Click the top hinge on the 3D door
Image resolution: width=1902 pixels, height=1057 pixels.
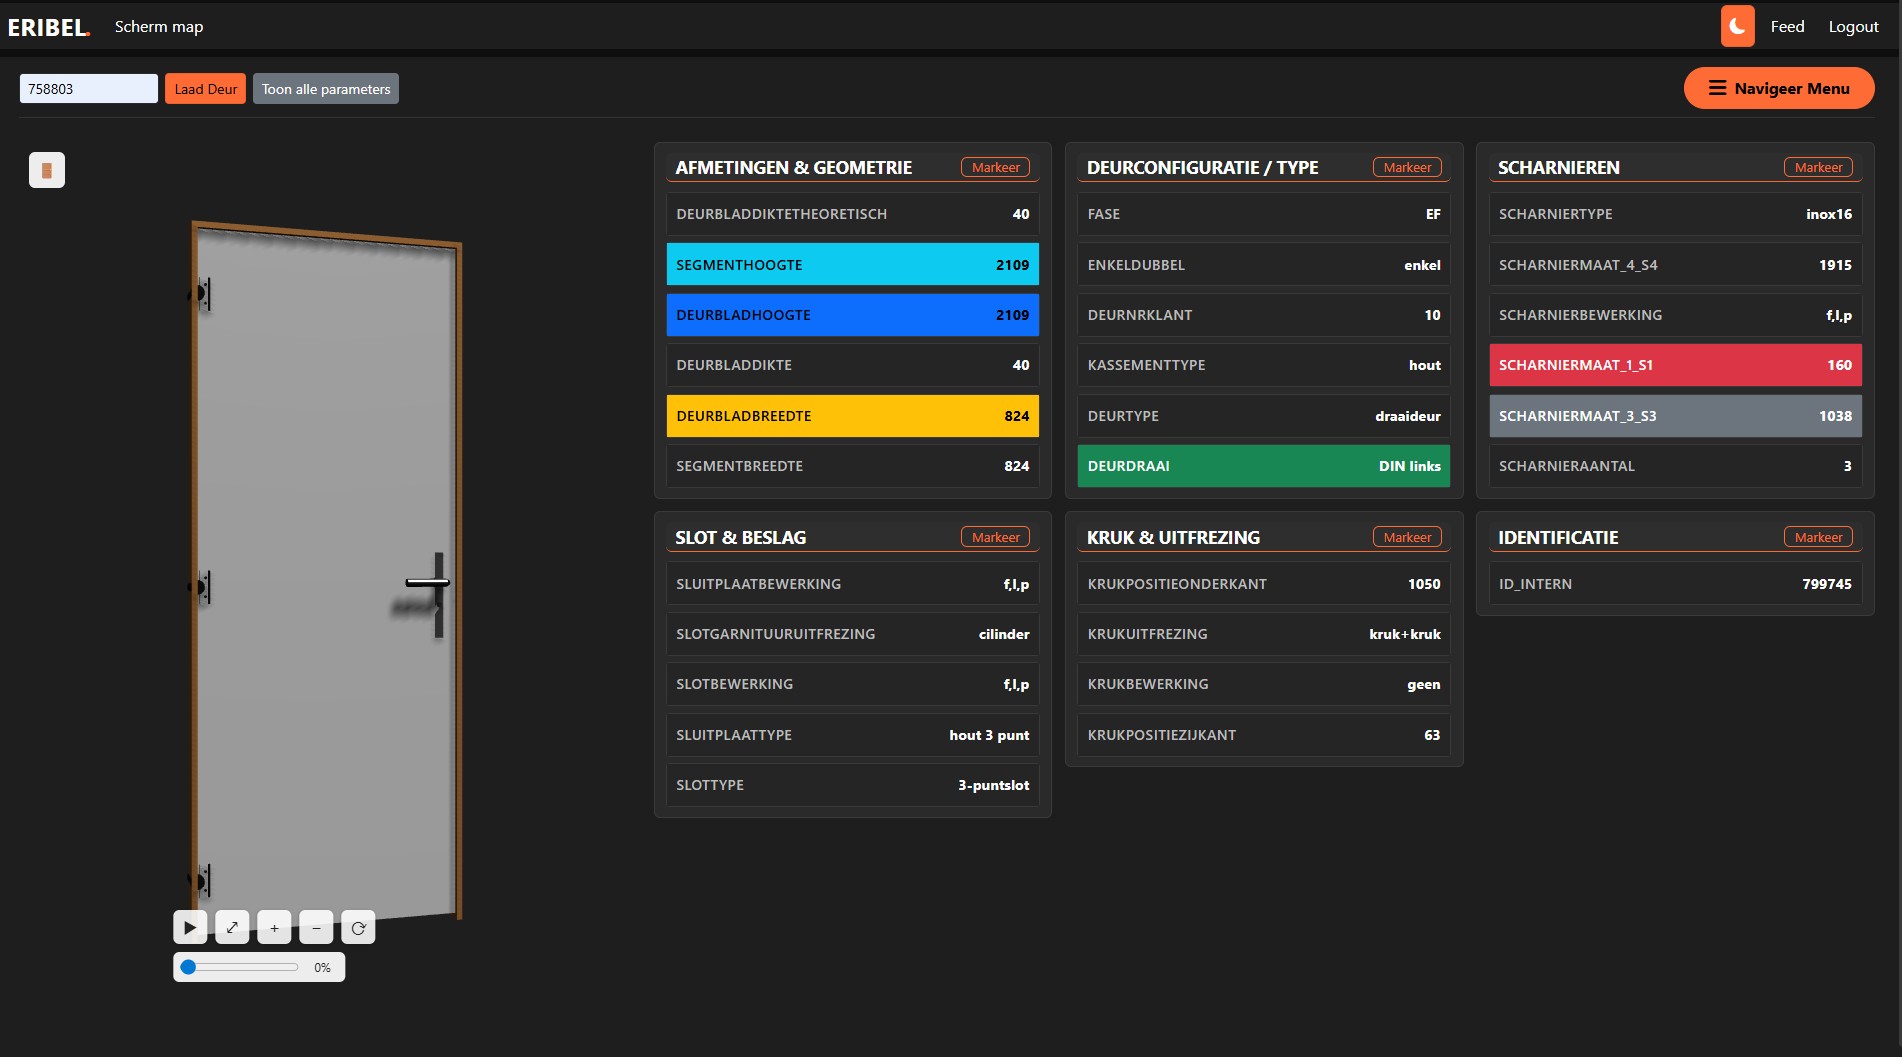pyautogui.click(x=200, y=294)
